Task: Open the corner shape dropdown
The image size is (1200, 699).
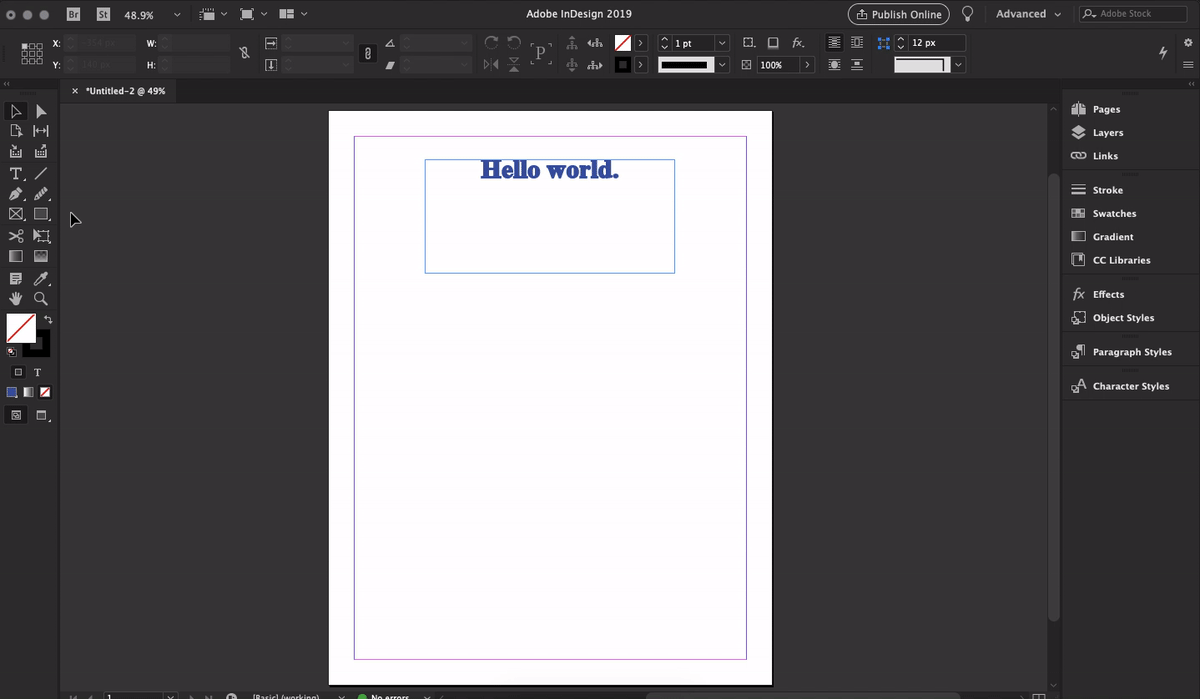Action: coord(959,65)
